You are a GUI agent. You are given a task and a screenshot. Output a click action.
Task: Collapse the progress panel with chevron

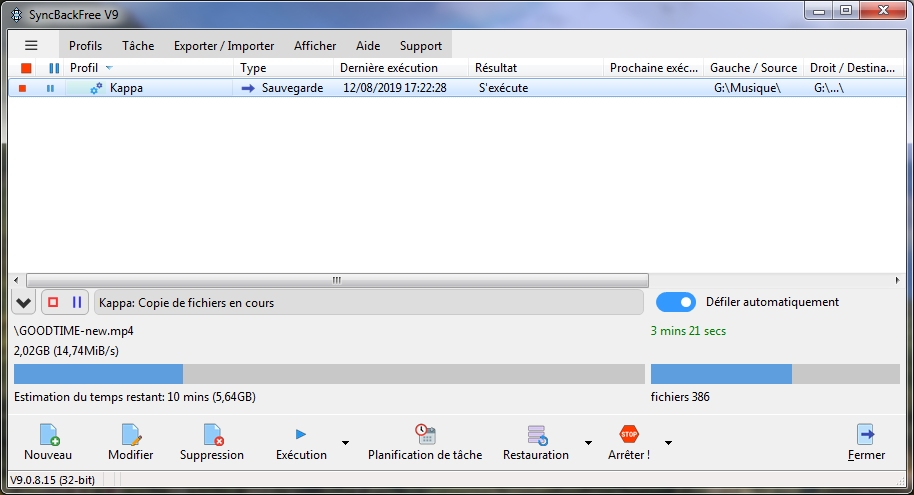tap(23, 303)
